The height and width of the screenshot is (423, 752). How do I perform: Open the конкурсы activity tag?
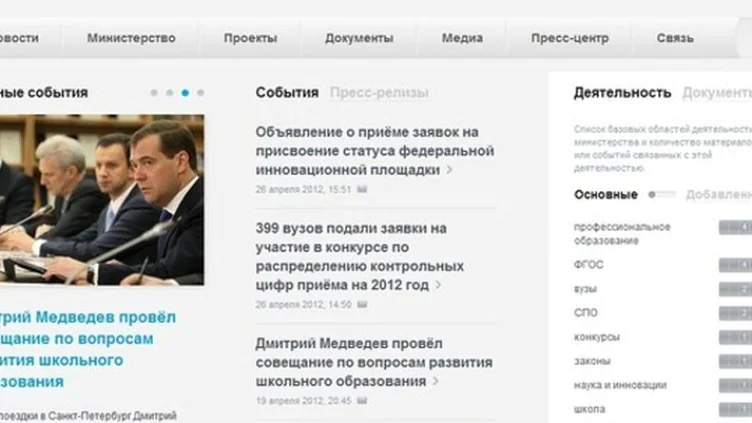[597, 337]
